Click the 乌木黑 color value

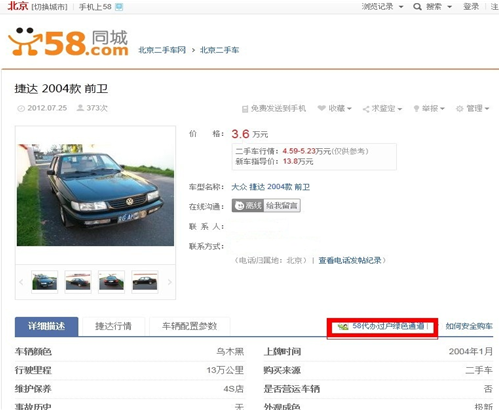[230, 352]
